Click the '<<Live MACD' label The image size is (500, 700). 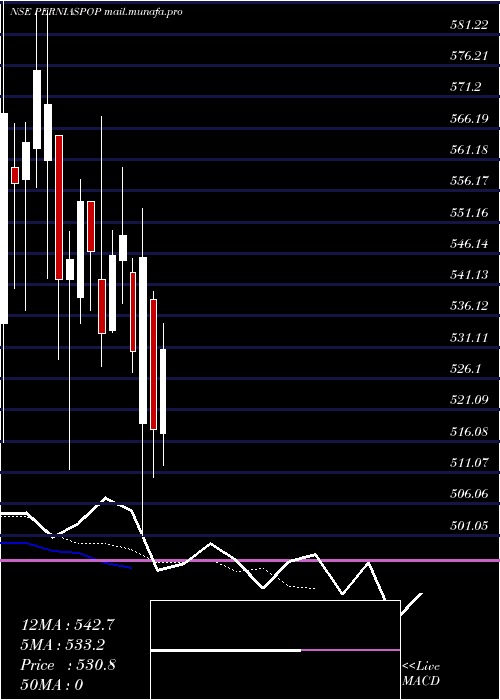(x=421, y=674)
